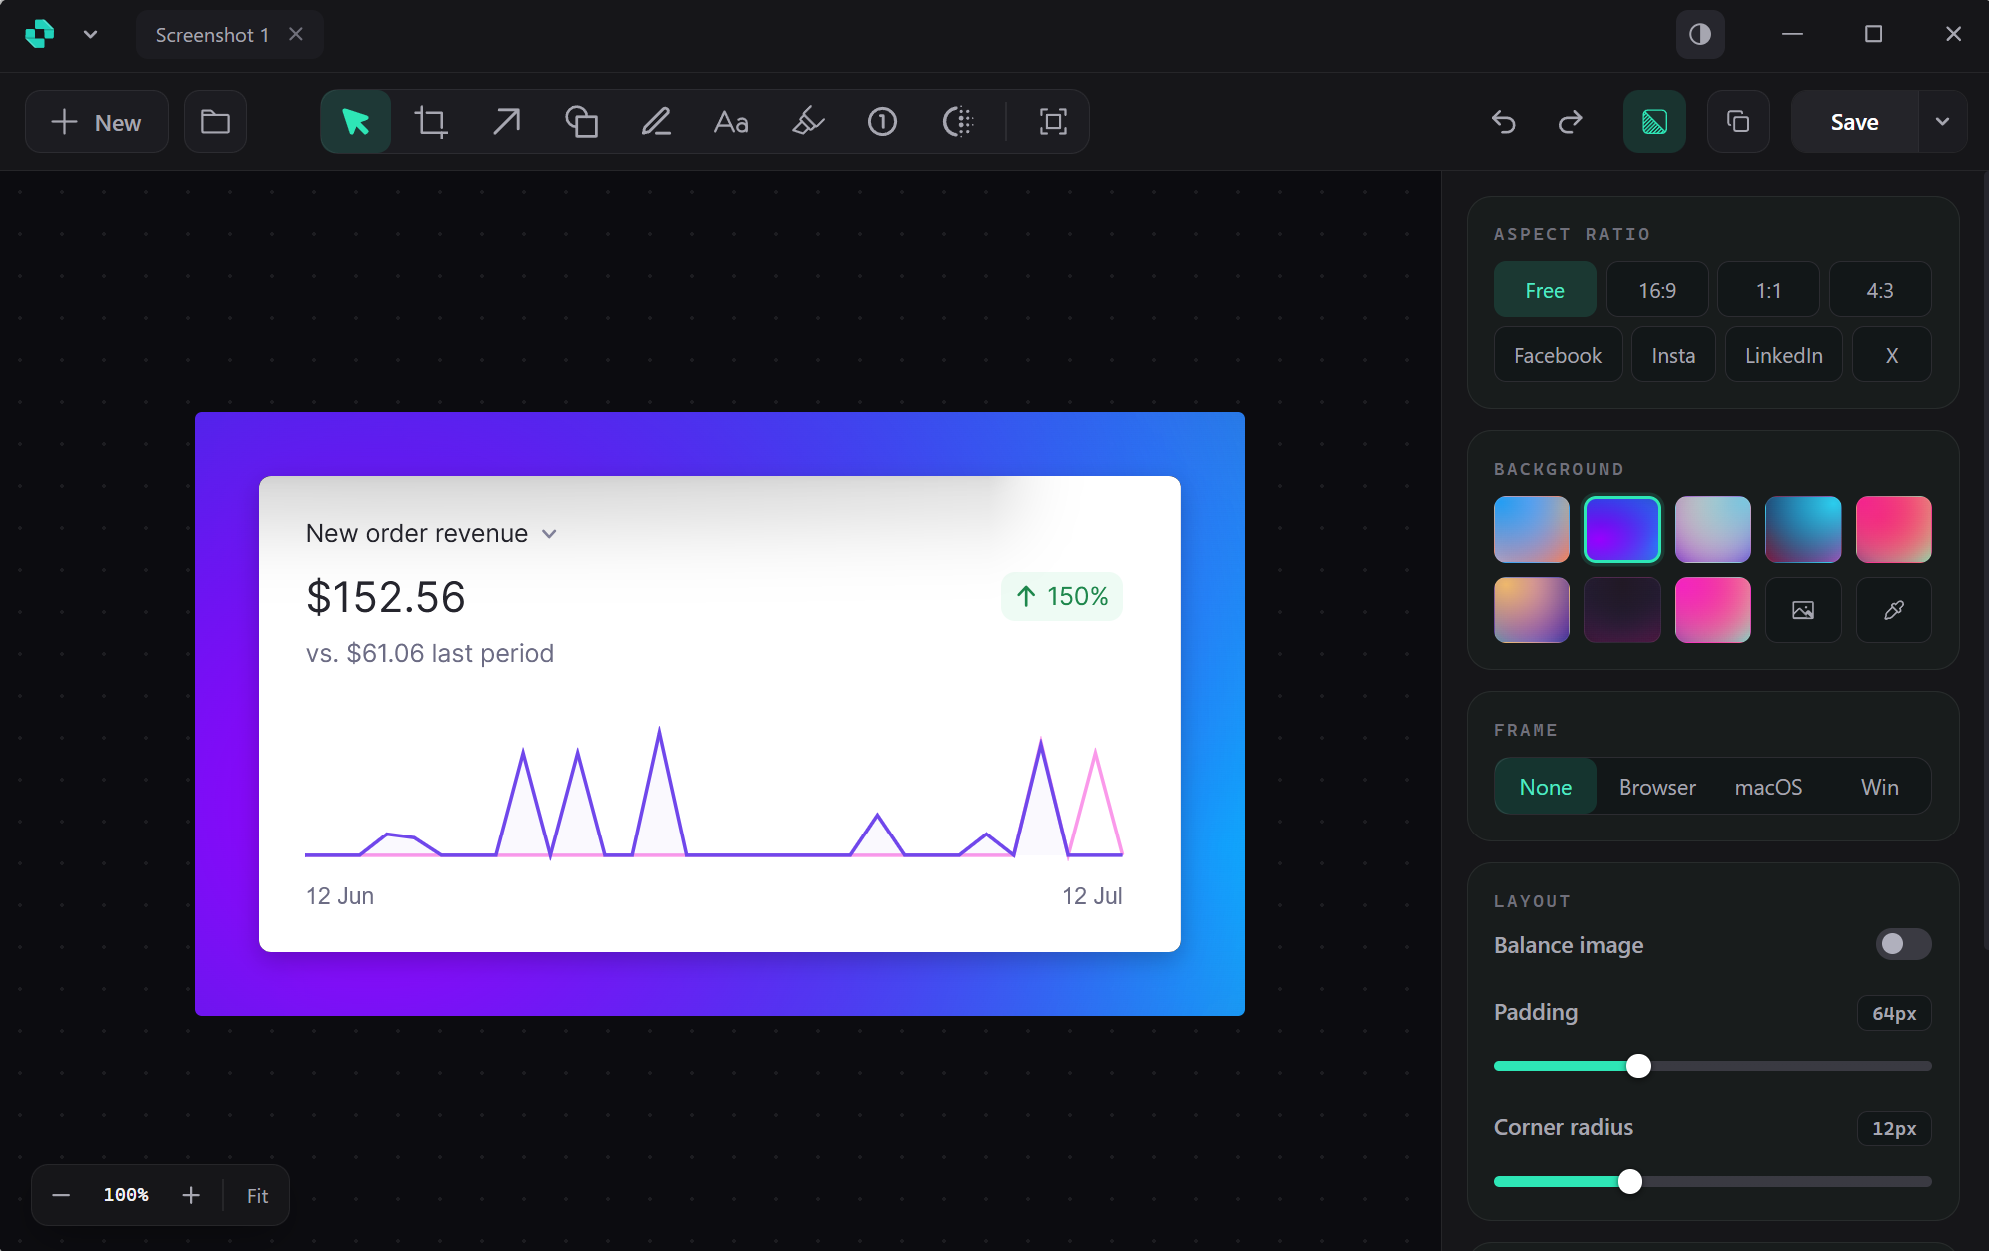Click the app logo icon

pos(40,34)
